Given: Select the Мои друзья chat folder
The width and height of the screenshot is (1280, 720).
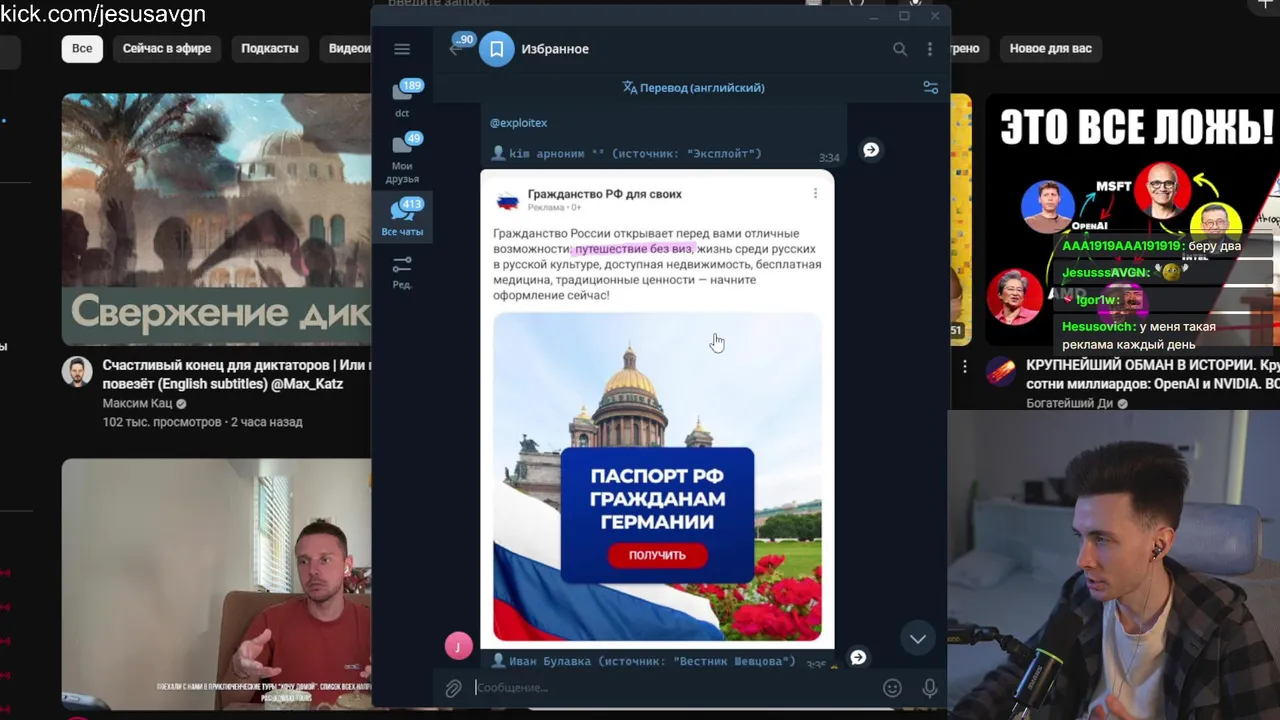Looking at the screenshot, I should 402,158.
